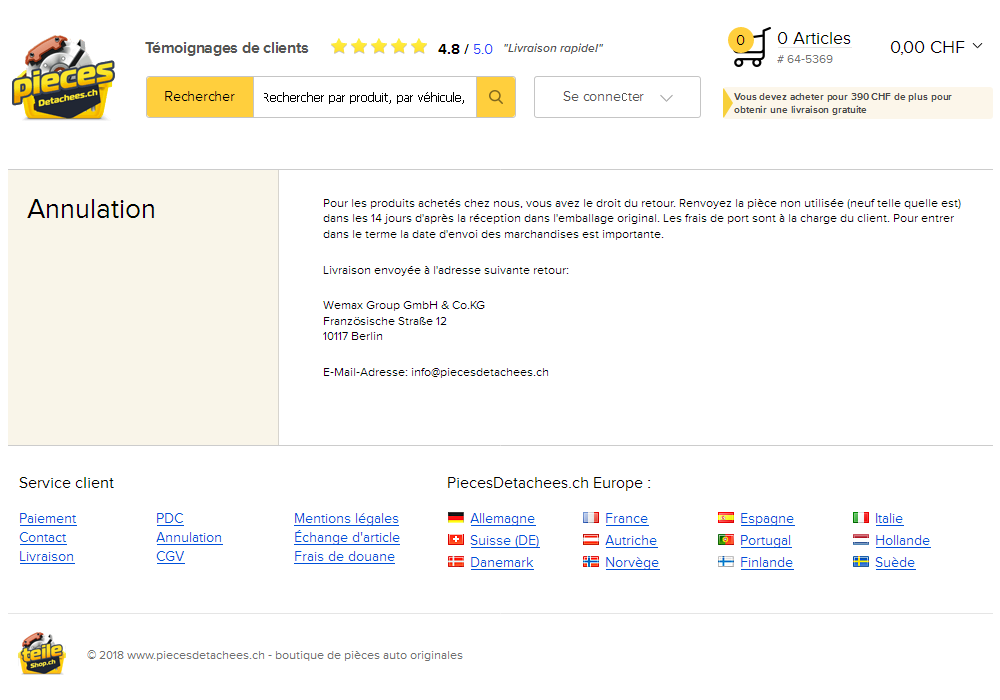Click the Suisse (DE) flag icon
1000x700 pixels.
456,540
